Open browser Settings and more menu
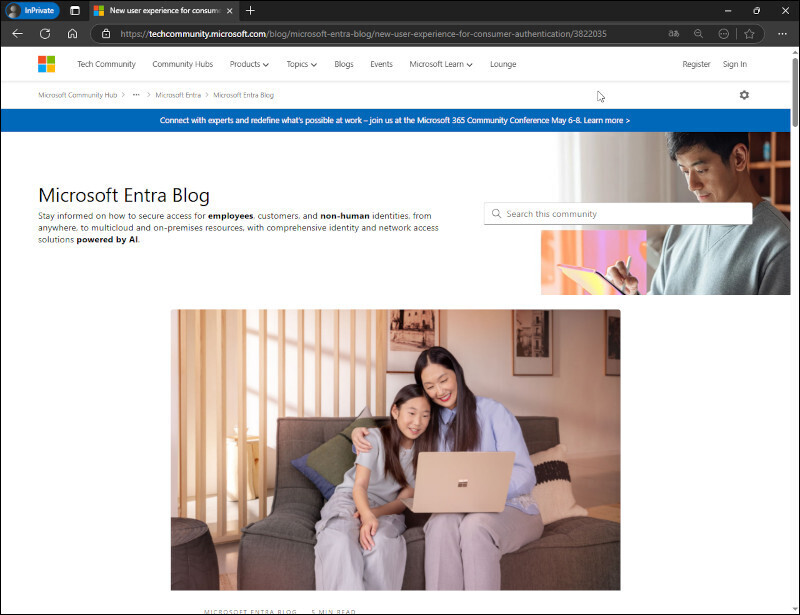This screenshot has height=615, width=800. point(782,34)
